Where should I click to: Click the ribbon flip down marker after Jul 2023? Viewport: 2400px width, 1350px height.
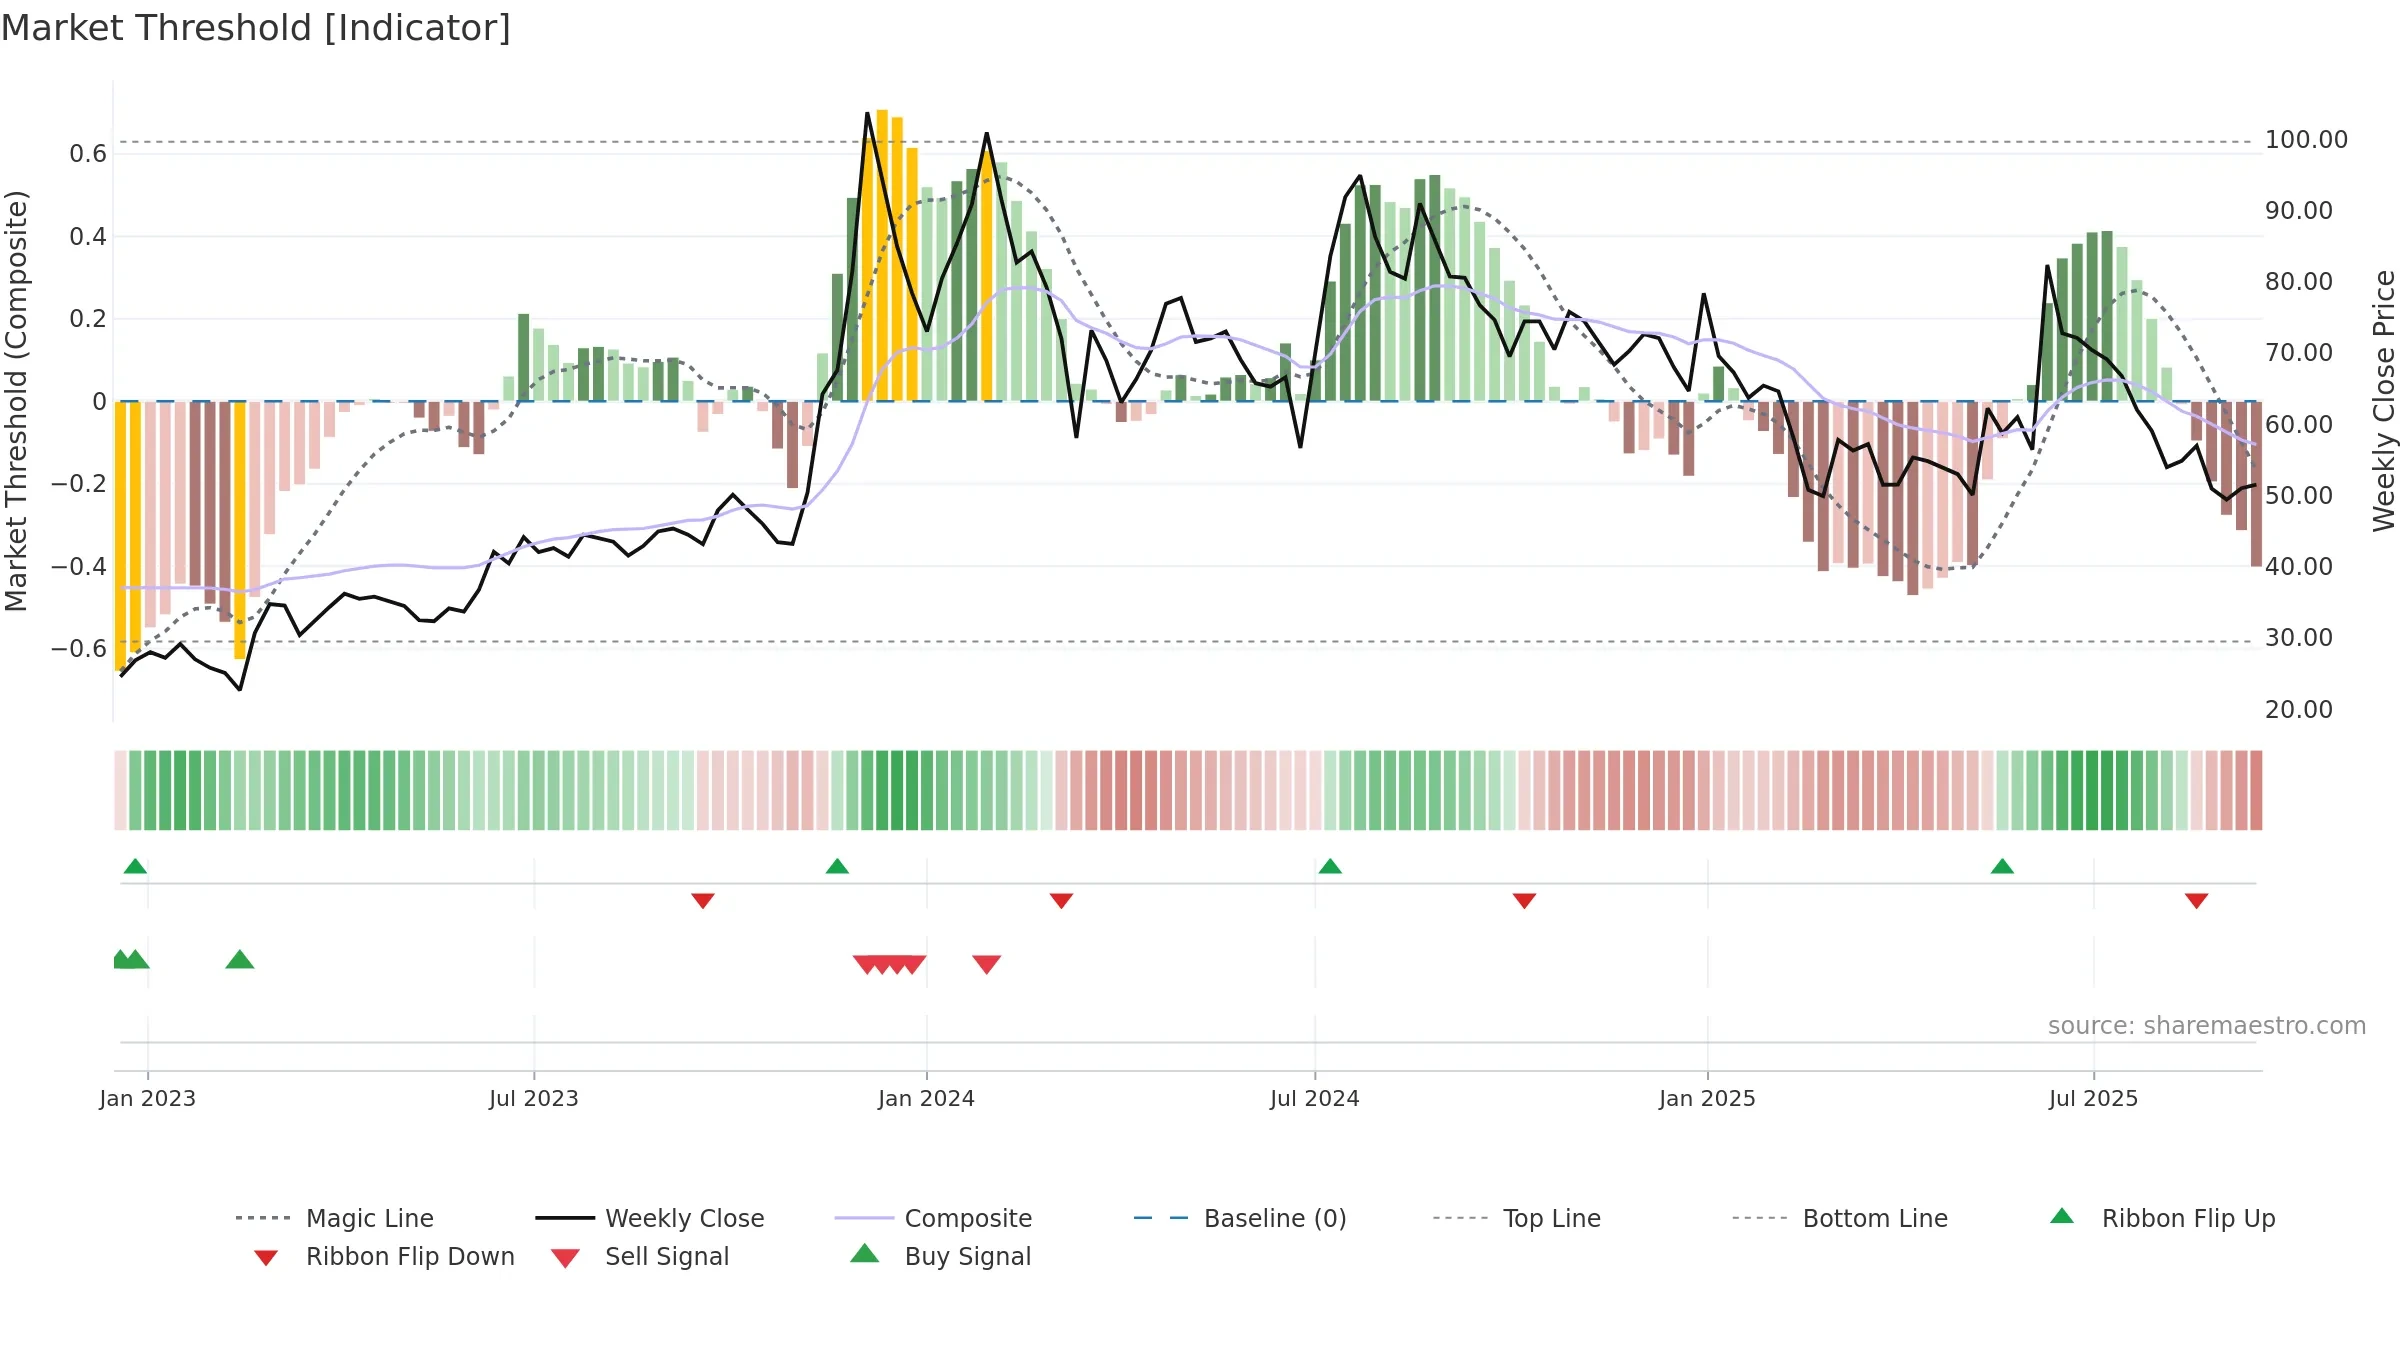(703, 901)
